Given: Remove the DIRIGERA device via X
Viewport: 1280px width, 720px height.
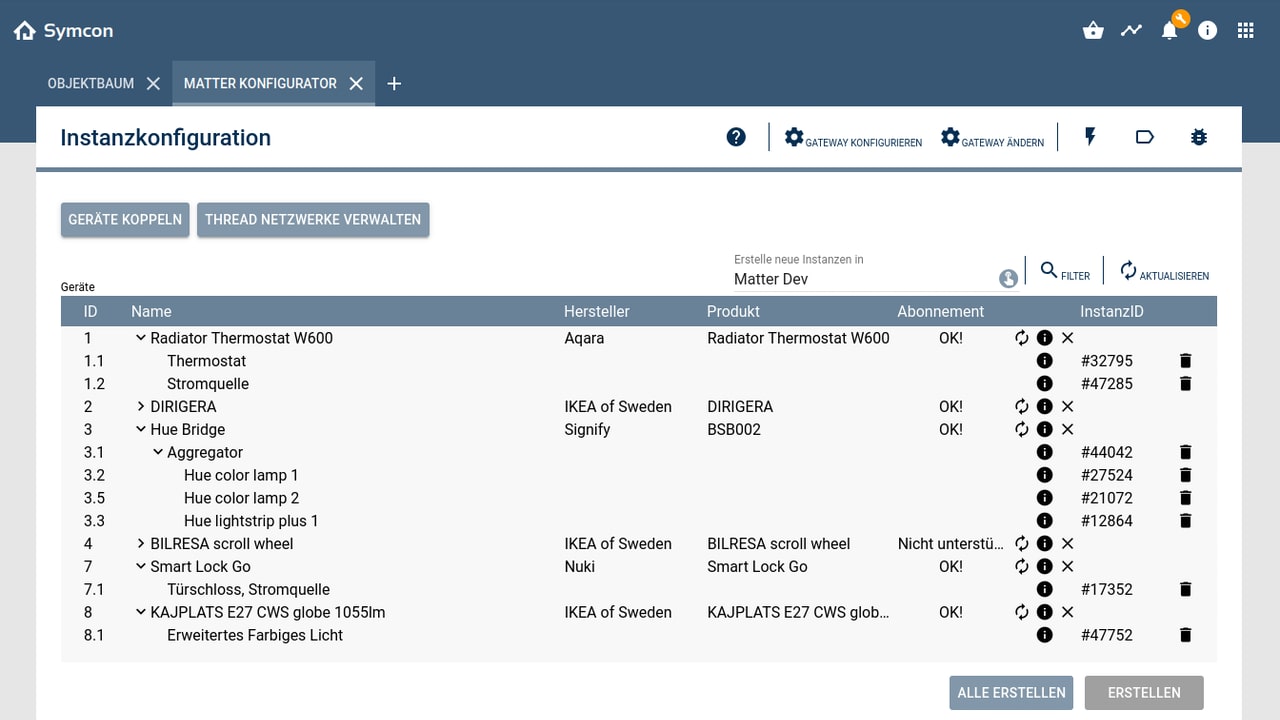Looking at the screenshot, I should [1067, 407].
